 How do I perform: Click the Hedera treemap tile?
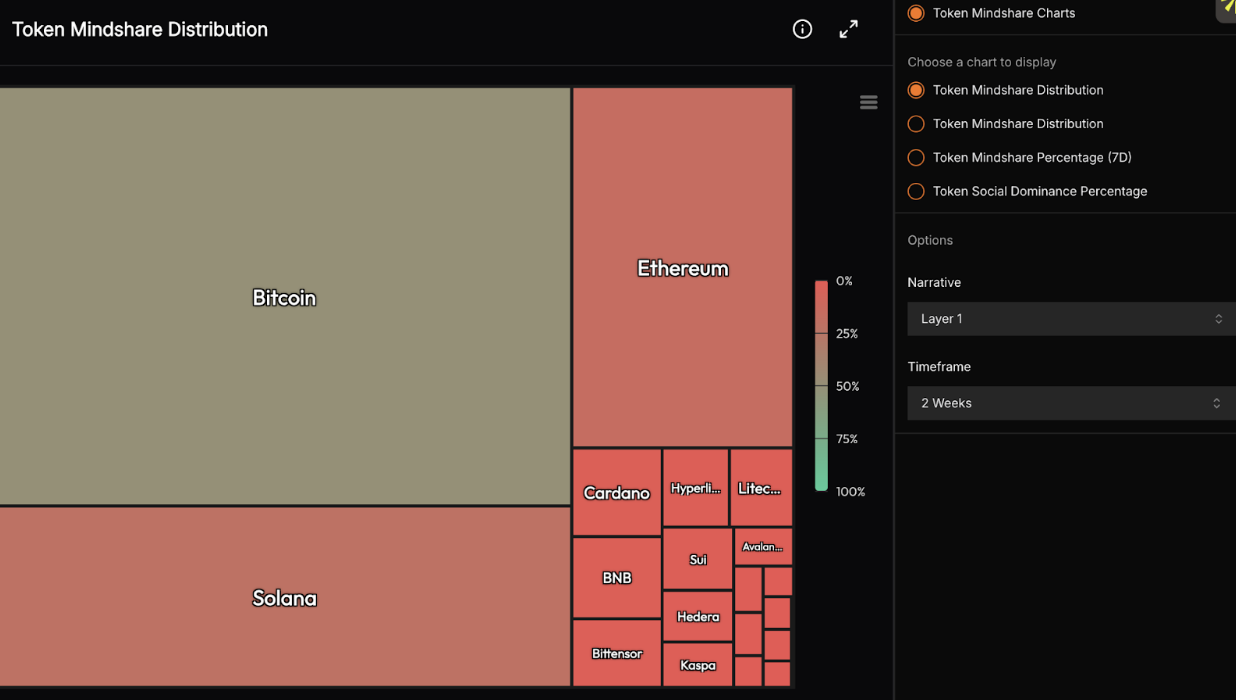coord(697,616)
